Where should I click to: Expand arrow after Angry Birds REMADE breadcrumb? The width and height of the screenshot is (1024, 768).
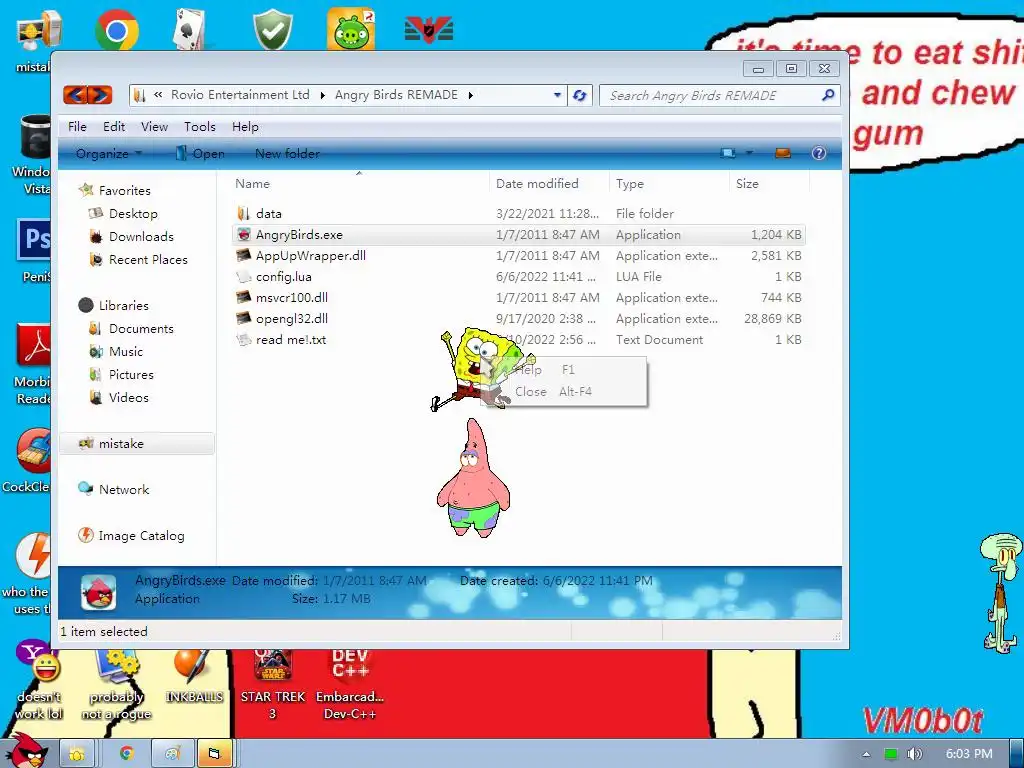(x=470, y=95)
